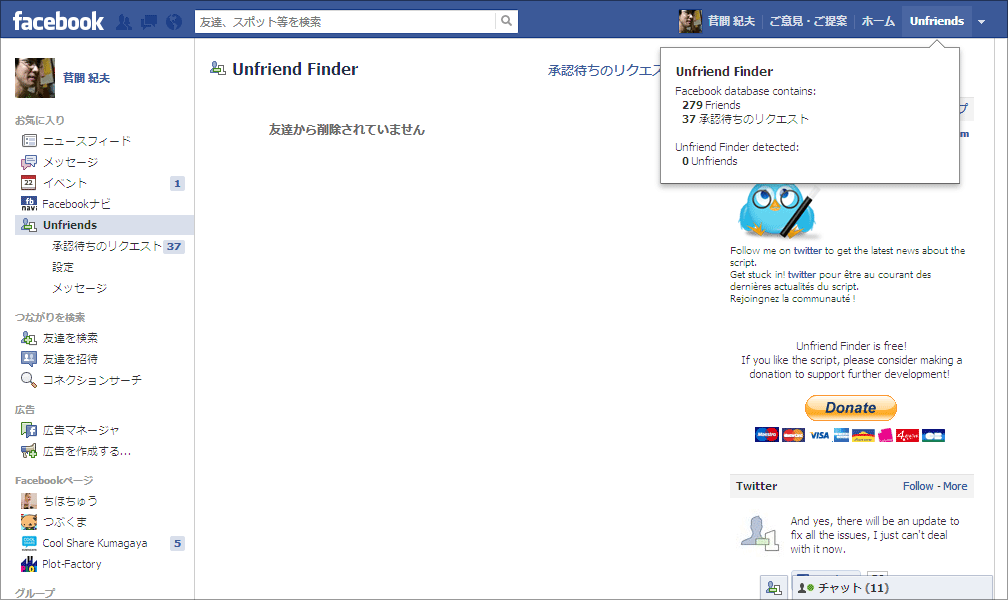This screenshot has width=1008, height=600.
Task: Open 友達を検索 in sidebar
Action: [70, 338]
